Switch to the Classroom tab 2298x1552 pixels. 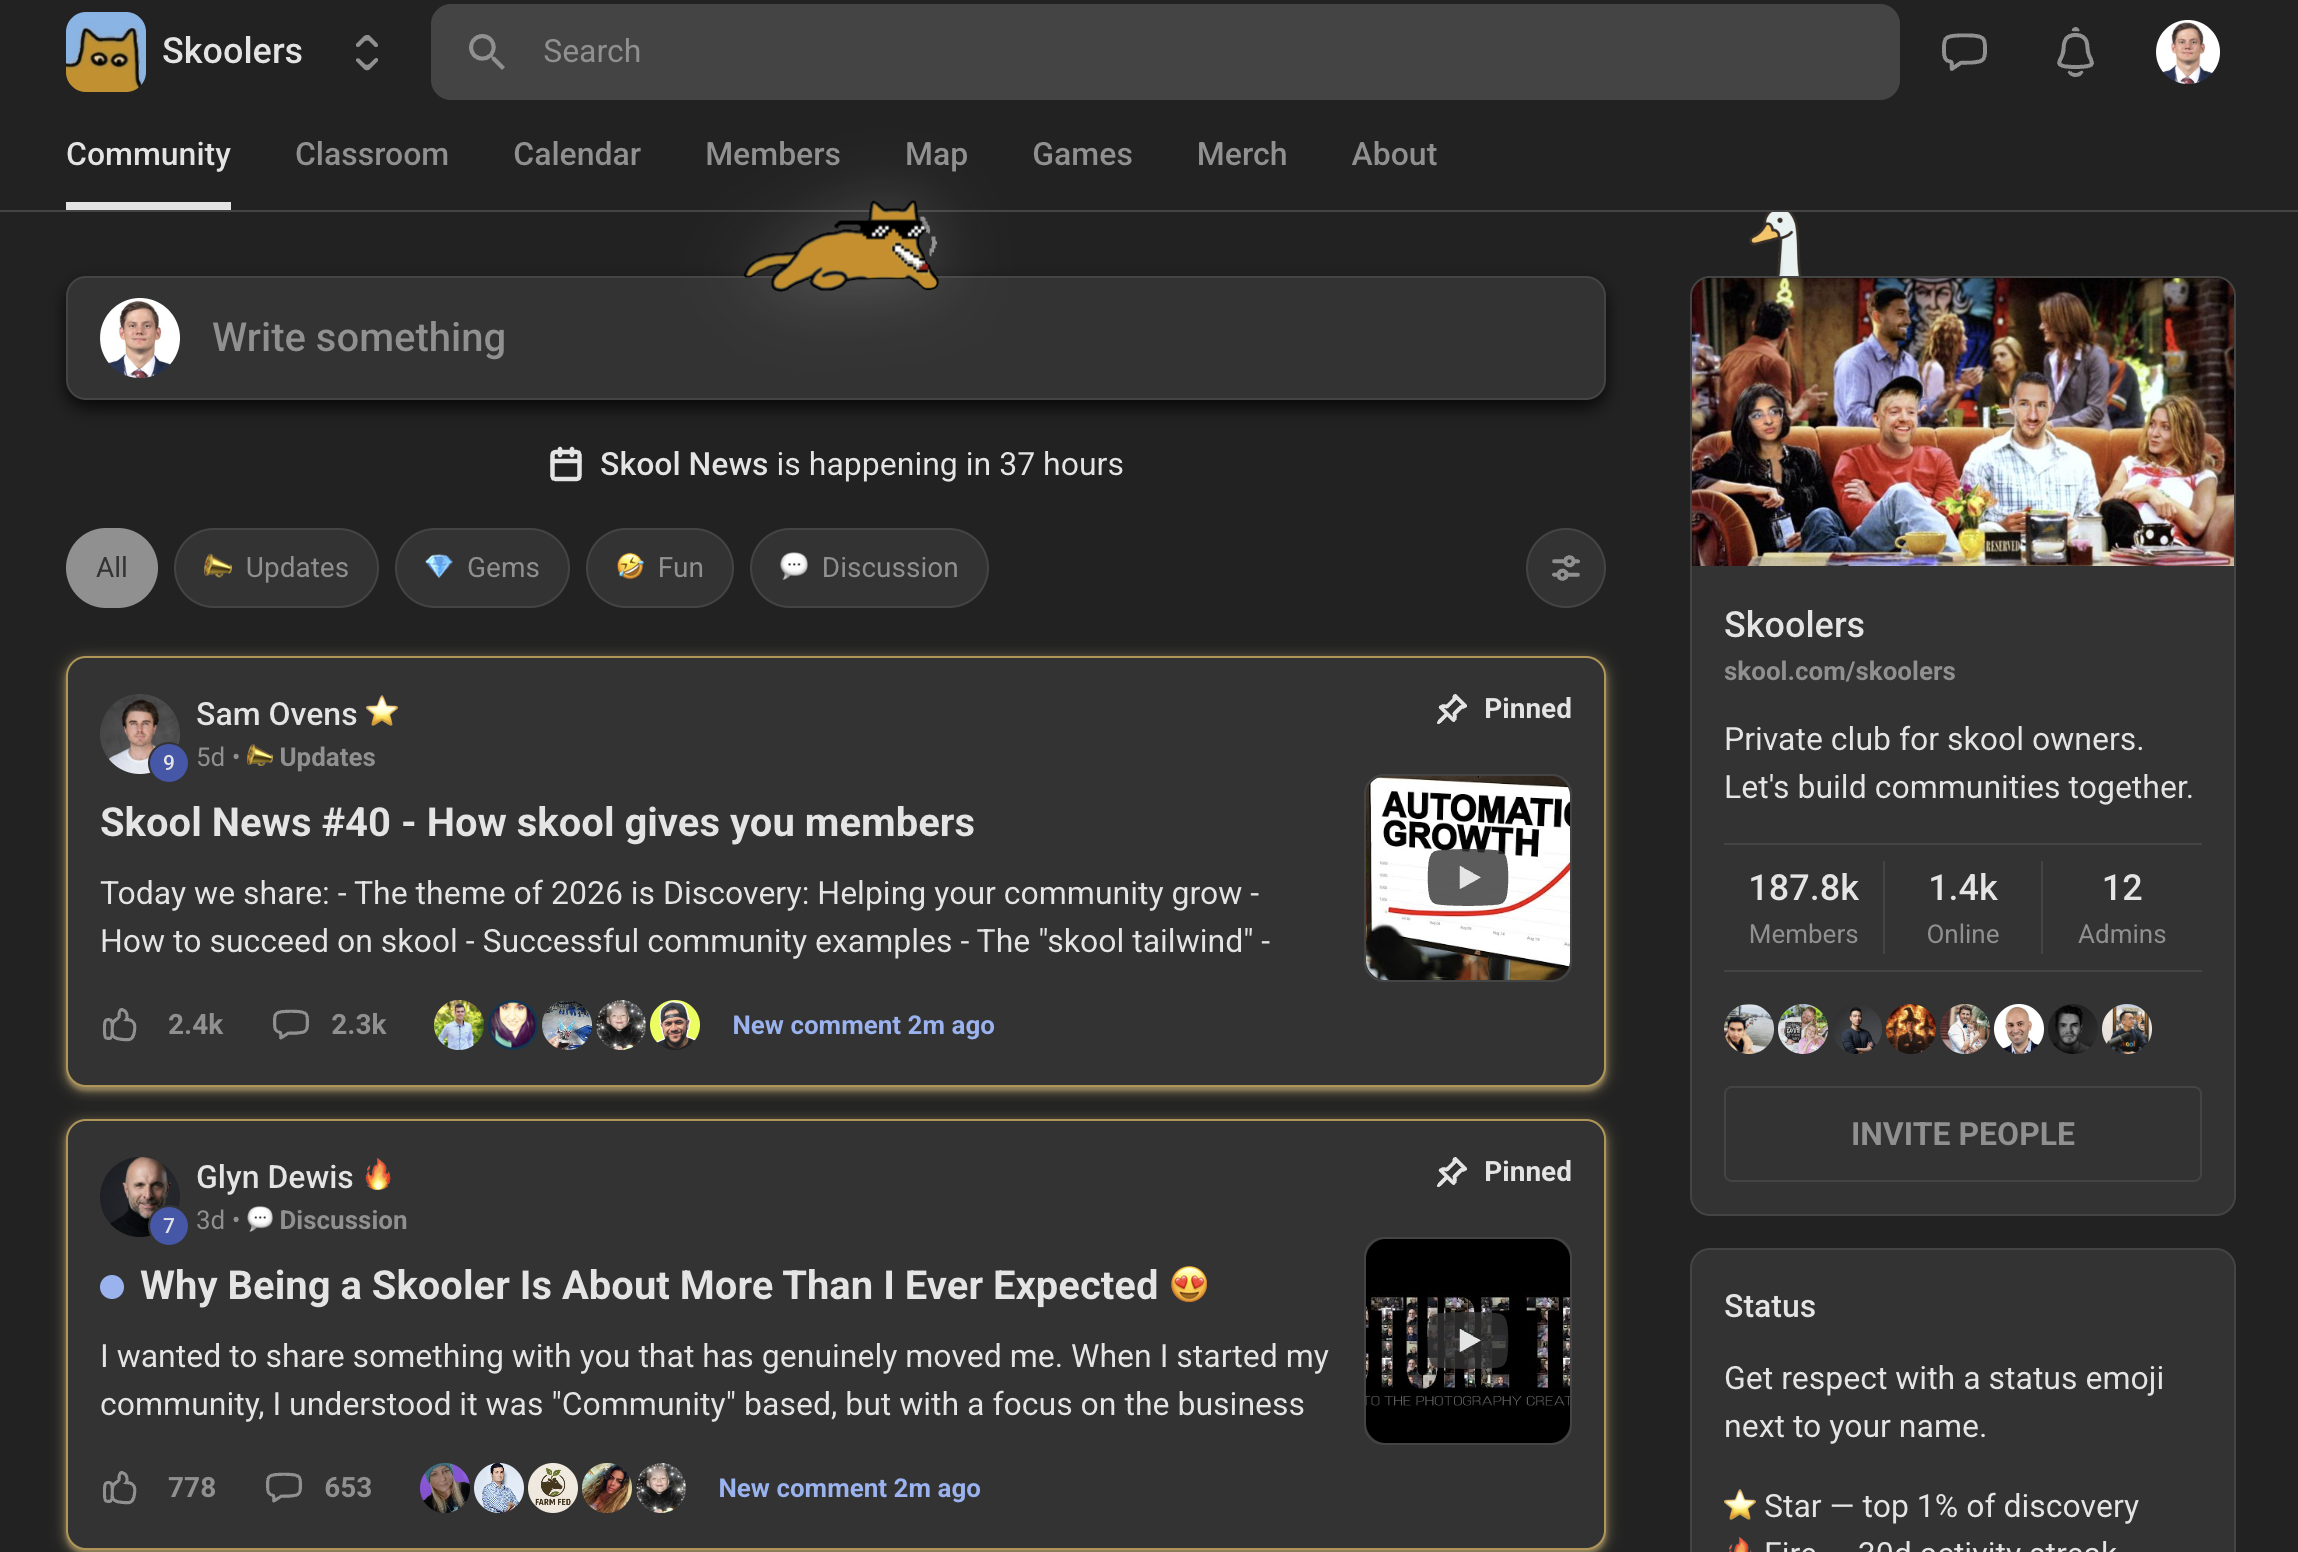coord(371,154)
